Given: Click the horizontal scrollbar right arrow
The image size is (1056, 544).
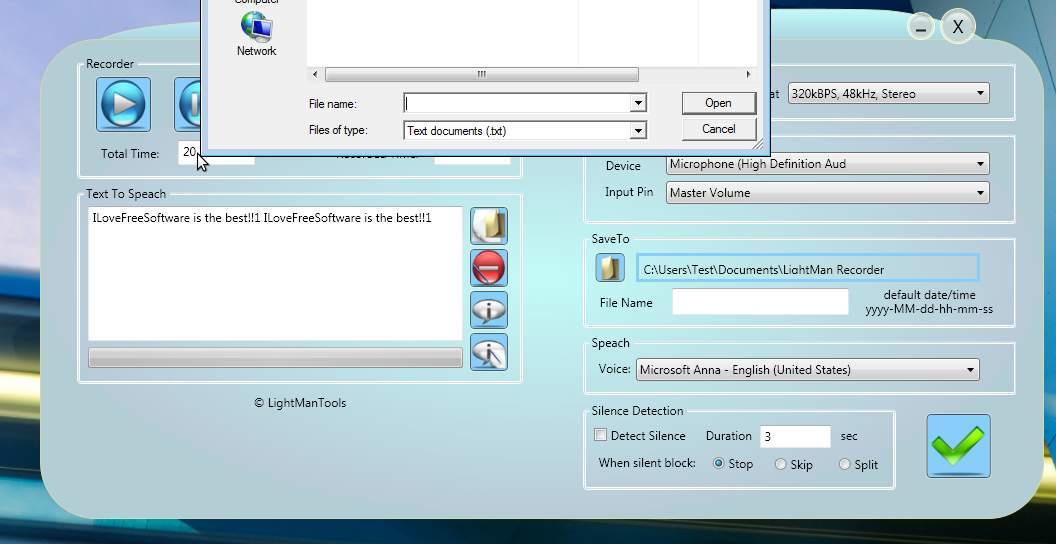Looking at the screenshot, I should 748,74.
